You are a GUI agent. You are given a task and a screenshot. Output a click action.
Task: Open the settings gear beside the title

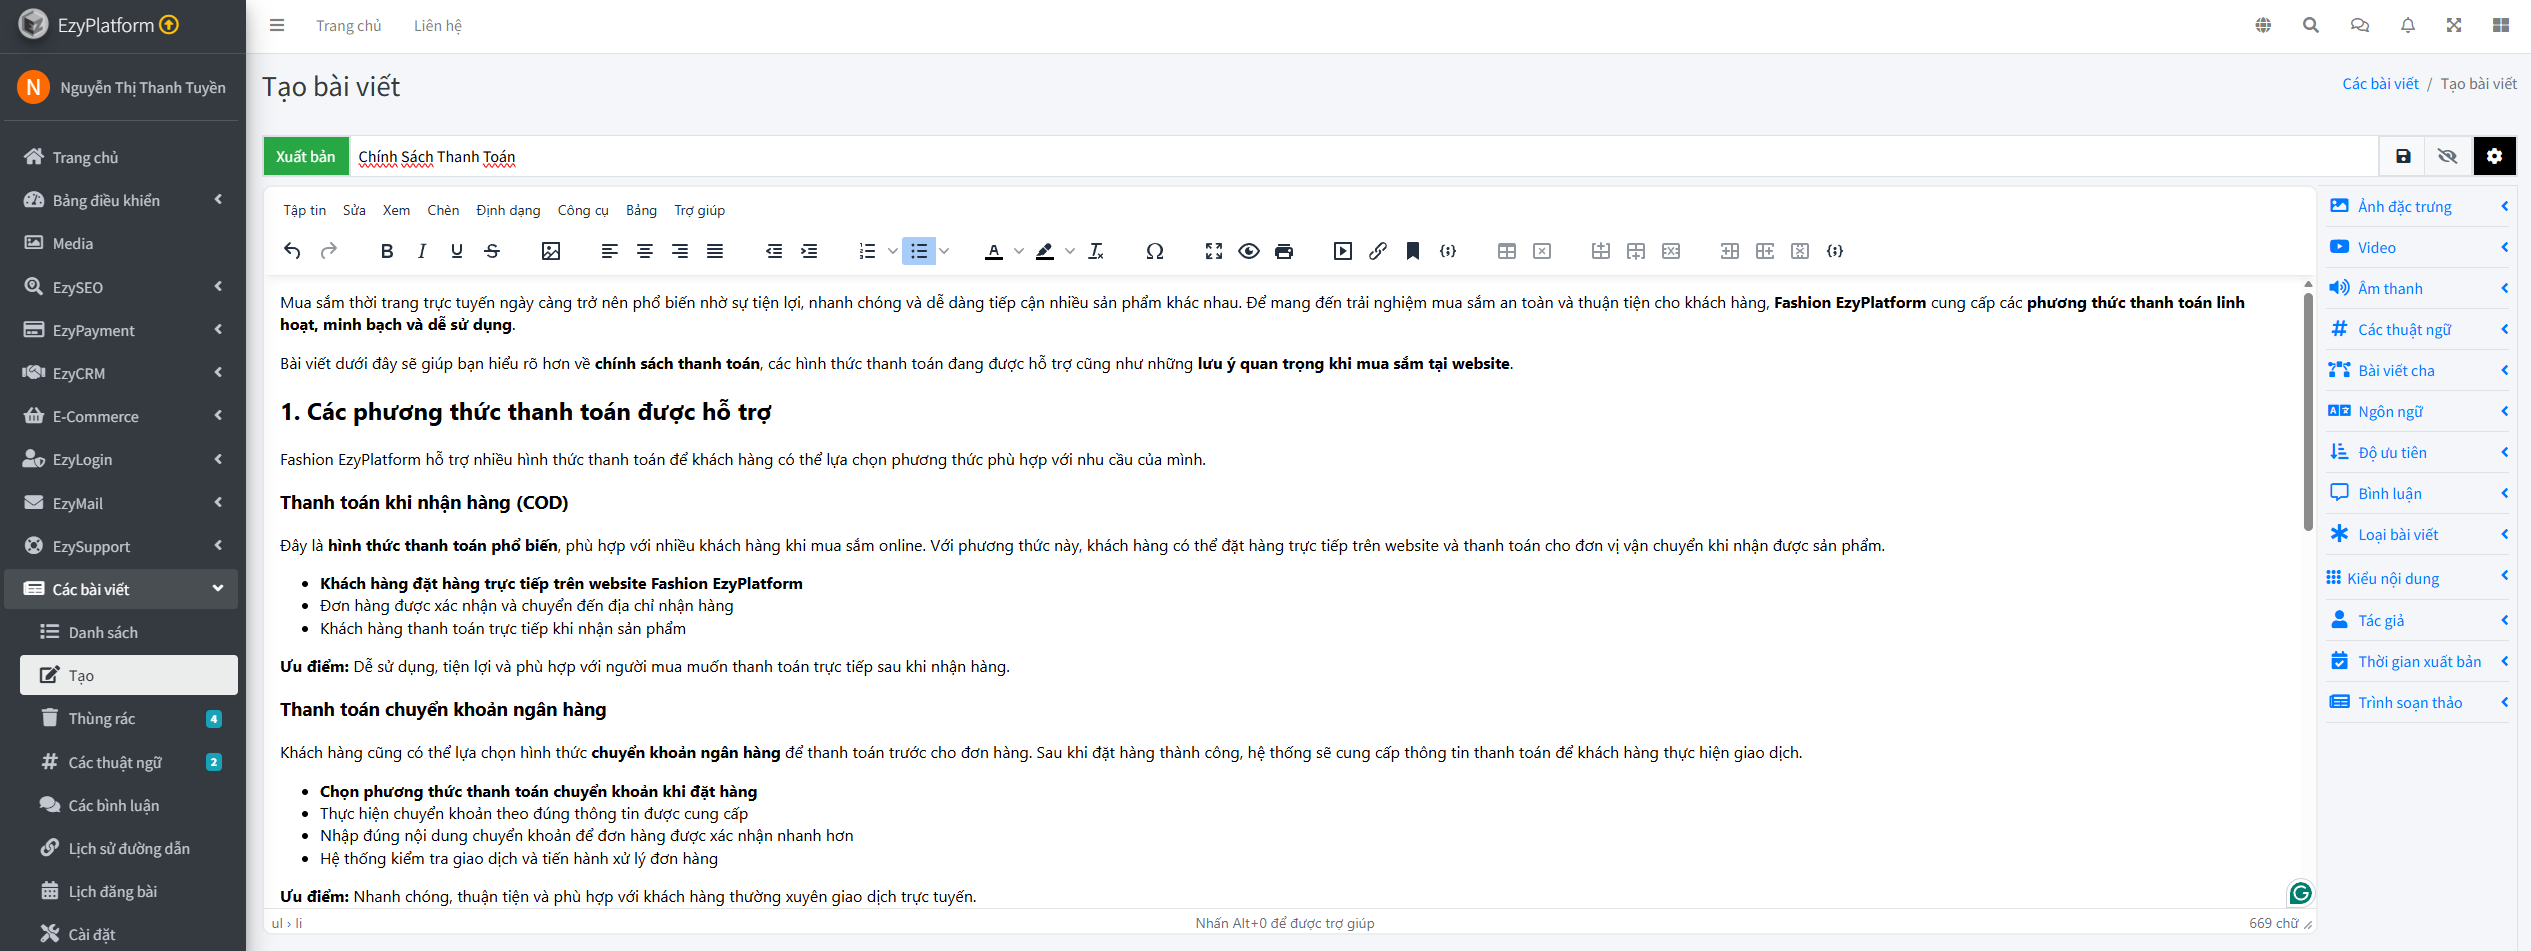[x=2494, y=156]
